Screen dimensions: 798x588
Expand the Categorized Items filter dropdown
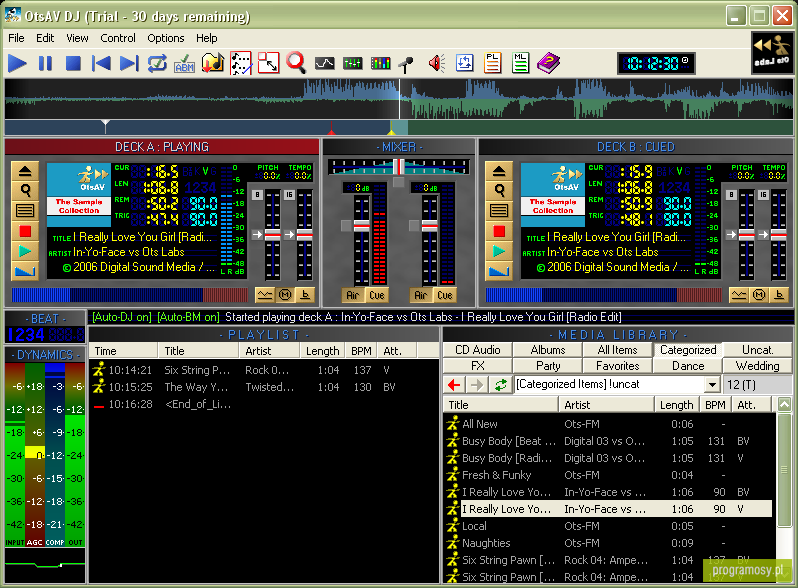pos(712,385)
